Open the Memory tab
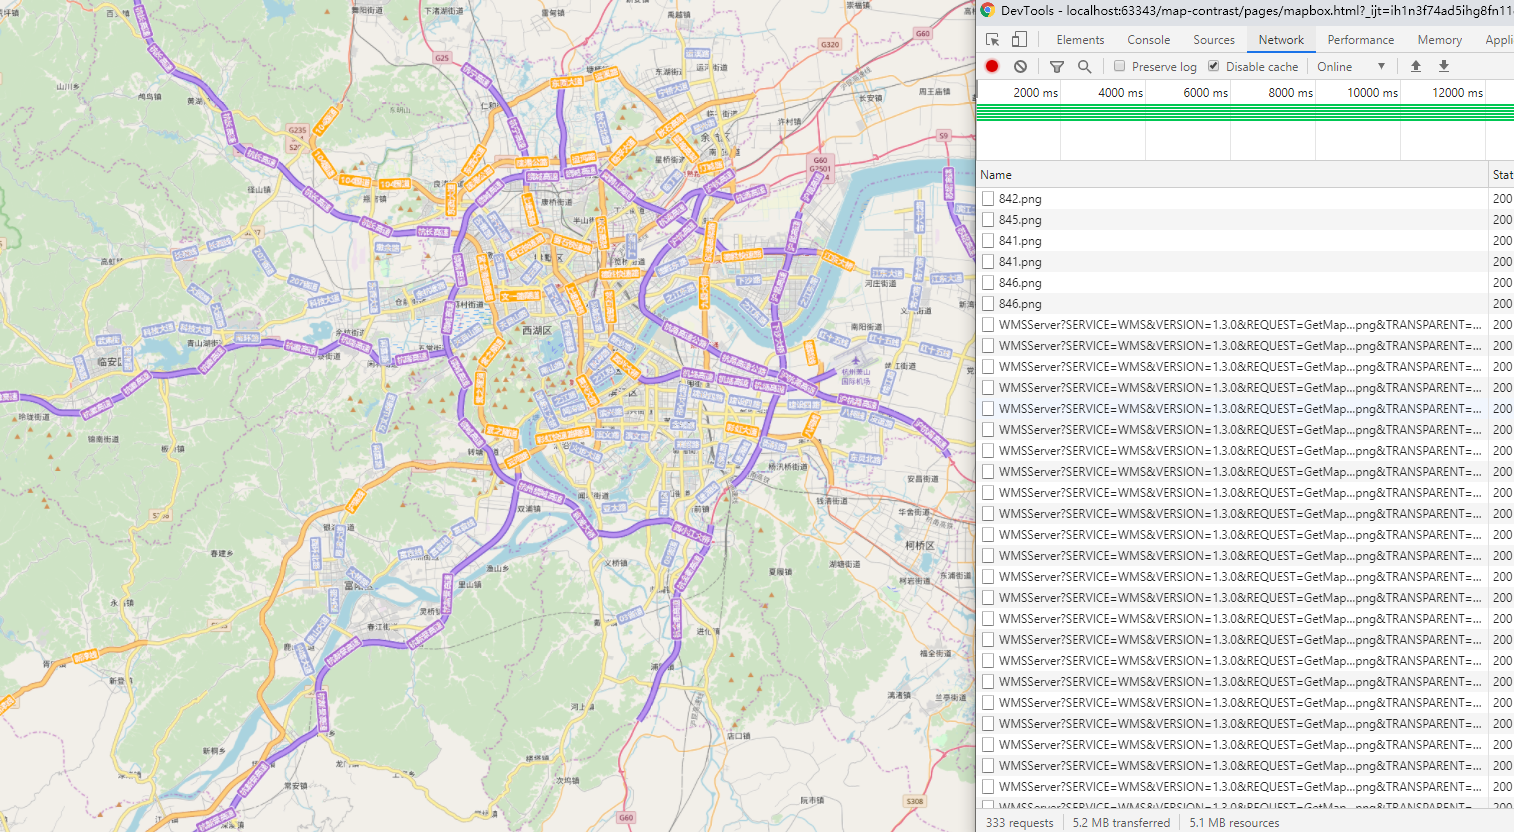The image size is (1514, 832). 1439,40
